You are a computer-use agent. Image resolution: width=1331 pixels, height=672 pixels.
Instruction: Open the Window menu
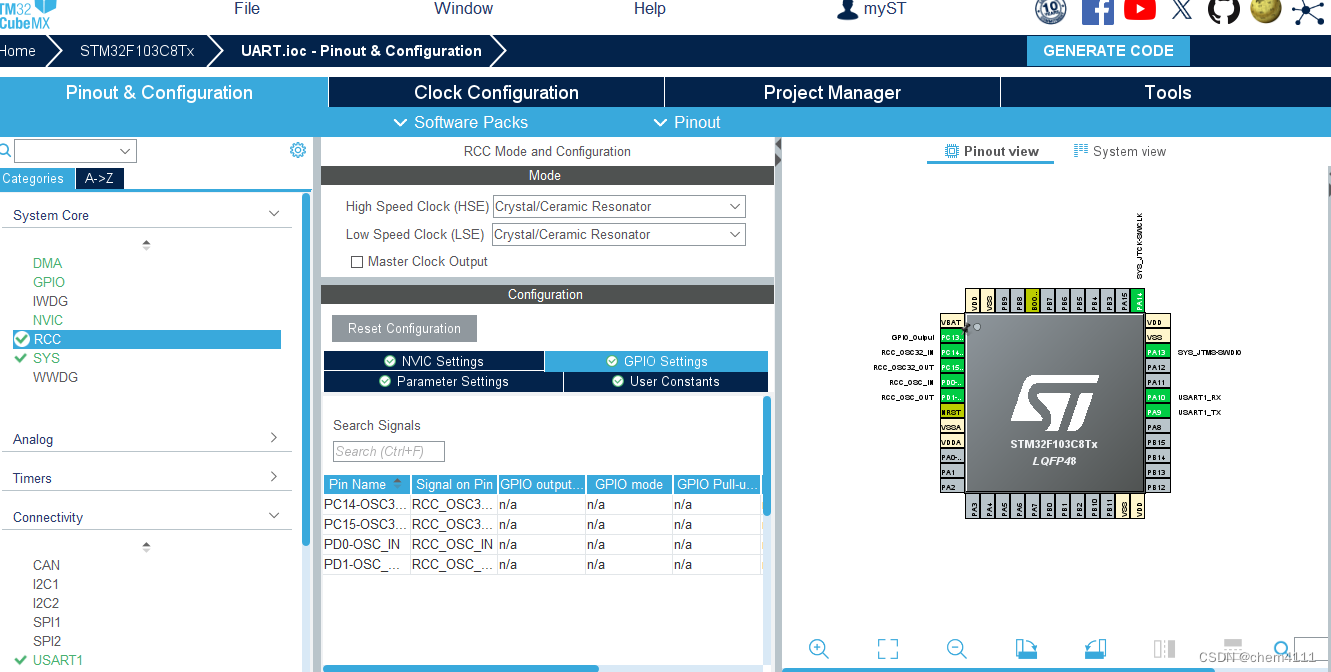tap(463, 9)
